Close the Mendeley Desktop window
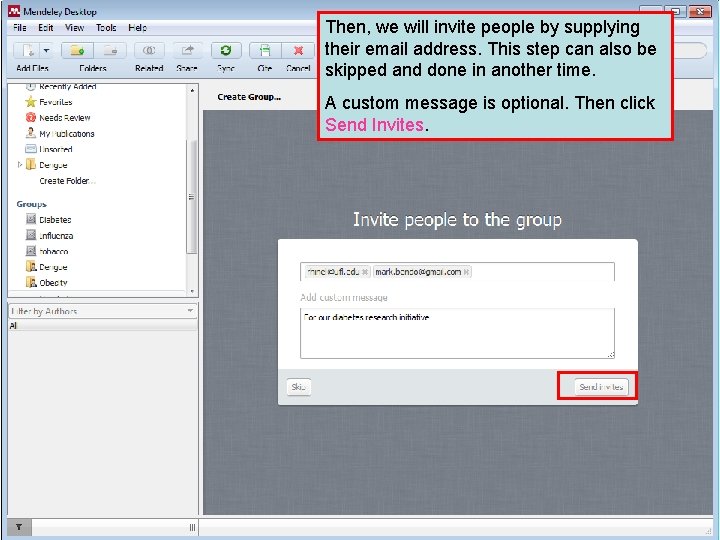720x540 pixels. [x=700, y=11]
